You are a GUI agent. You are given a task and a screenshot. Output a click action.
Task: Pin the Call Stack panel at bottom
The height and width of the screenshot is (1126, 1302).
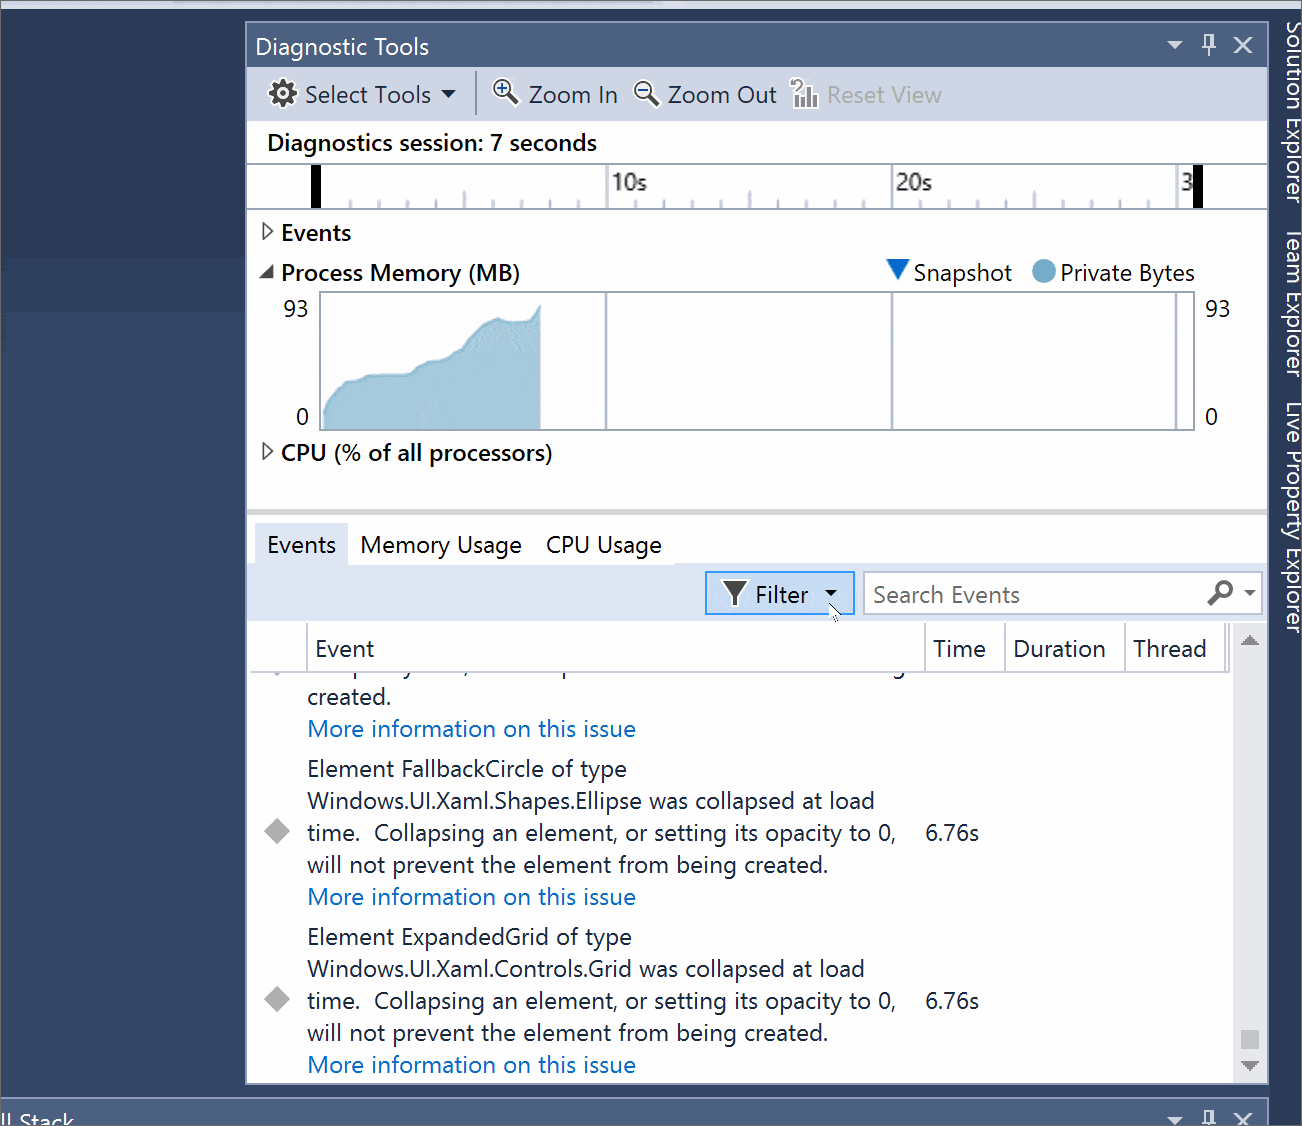[x=1209, y=1117]
